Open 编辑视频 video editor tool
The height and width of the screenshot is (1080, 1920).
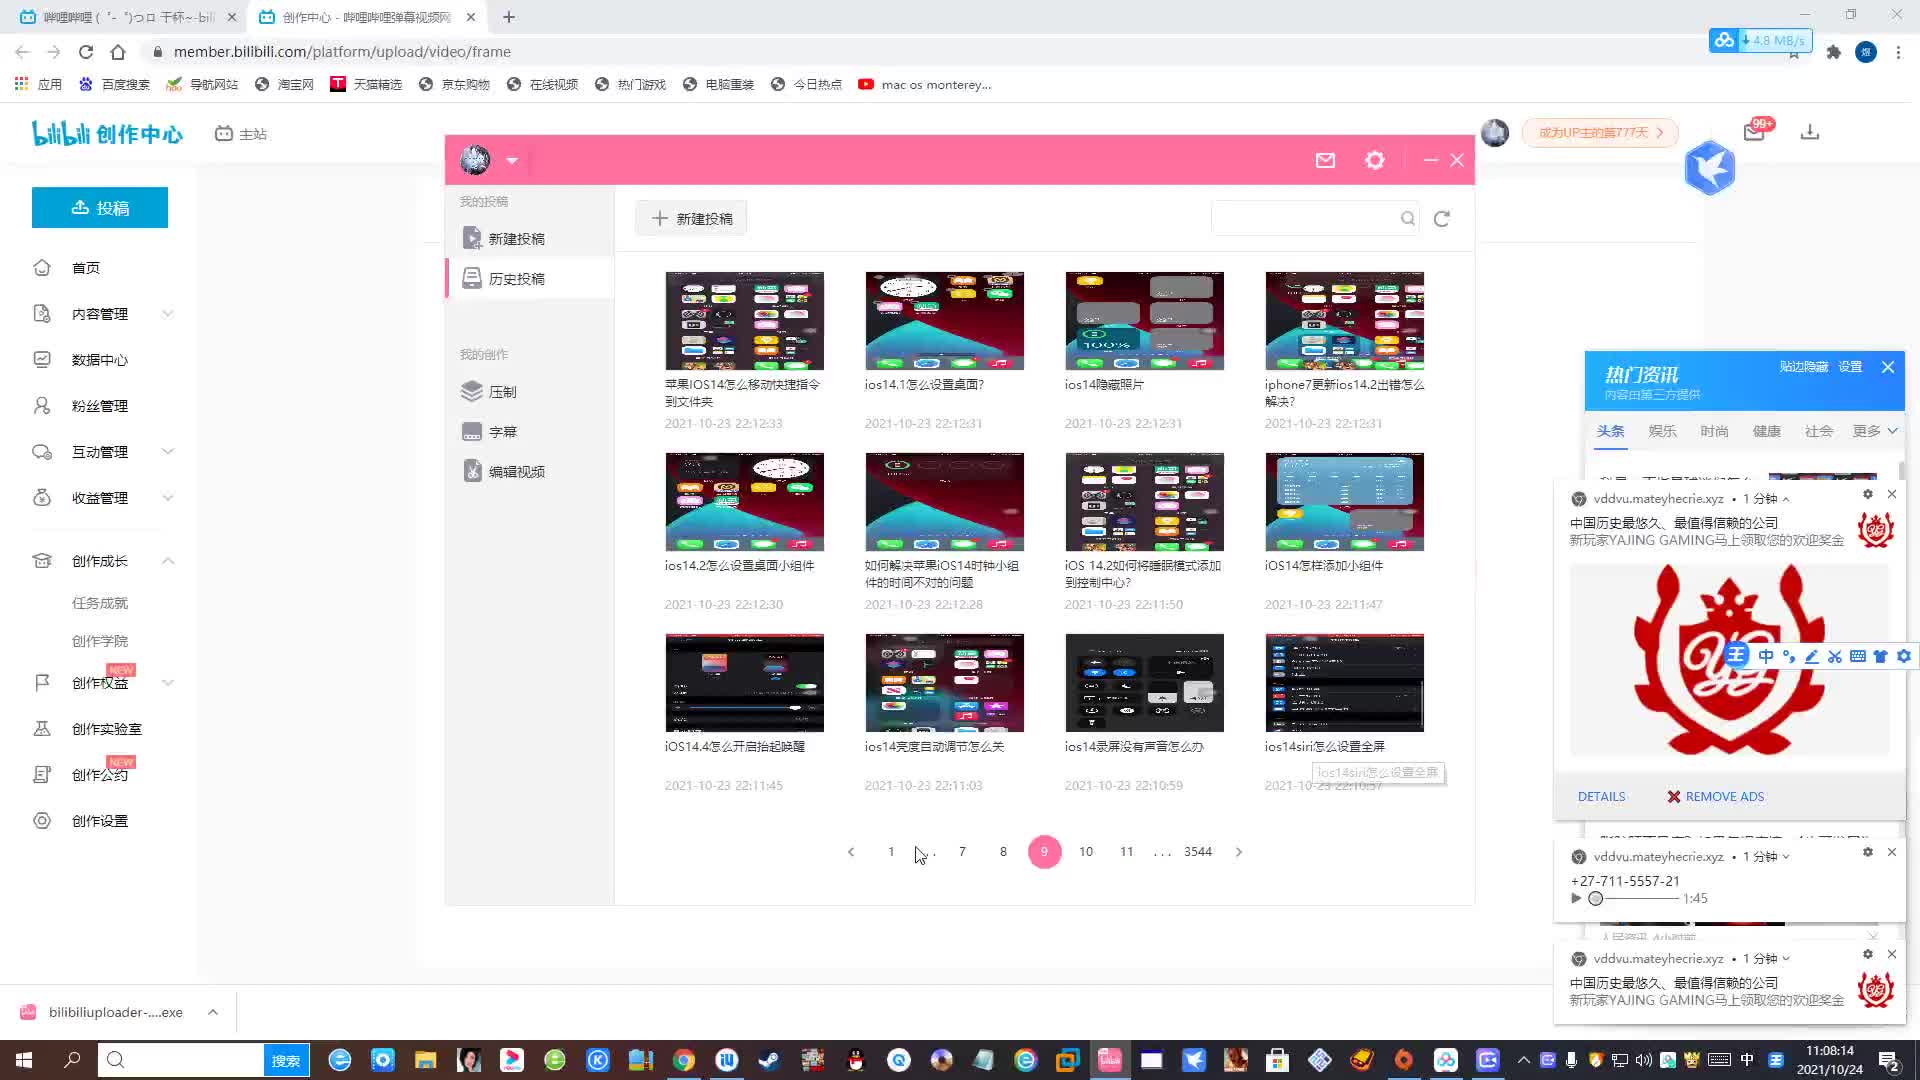[515, 472]
